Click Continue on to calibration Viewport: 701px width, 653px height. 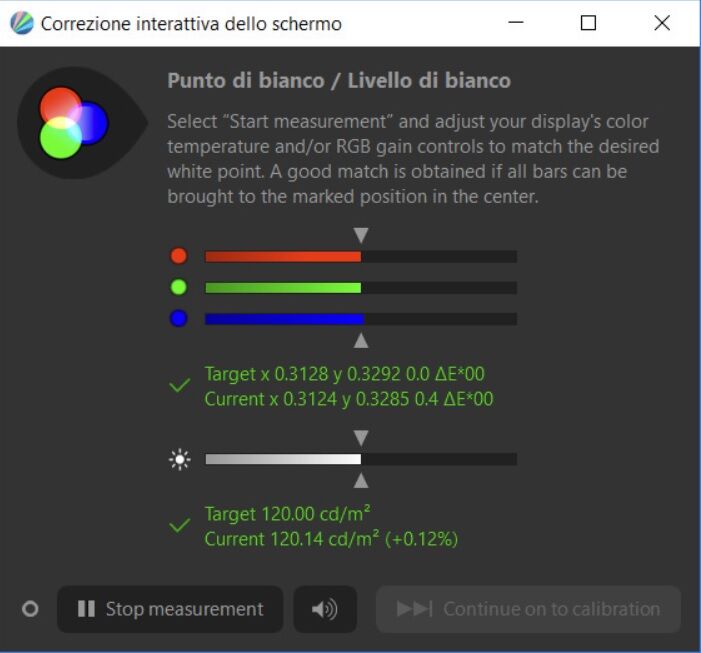(x=528, y=609)
